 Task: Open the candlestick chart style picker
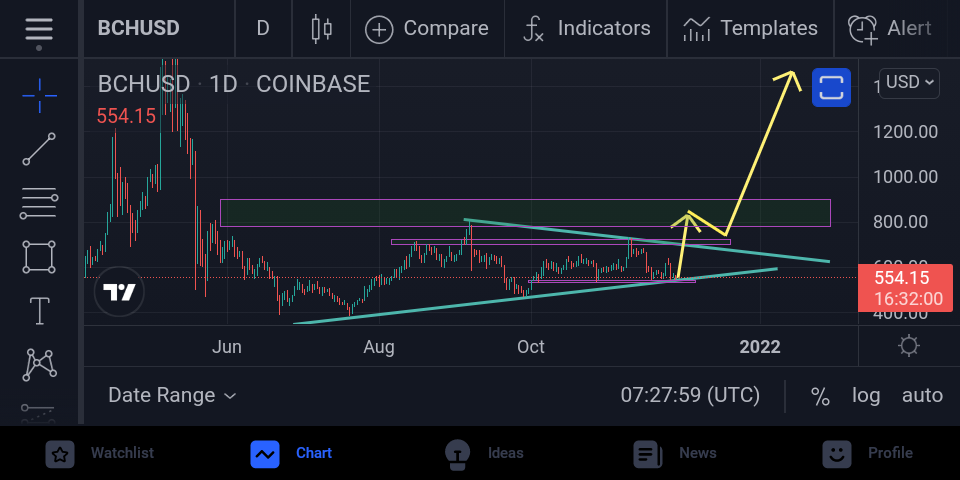321,29
